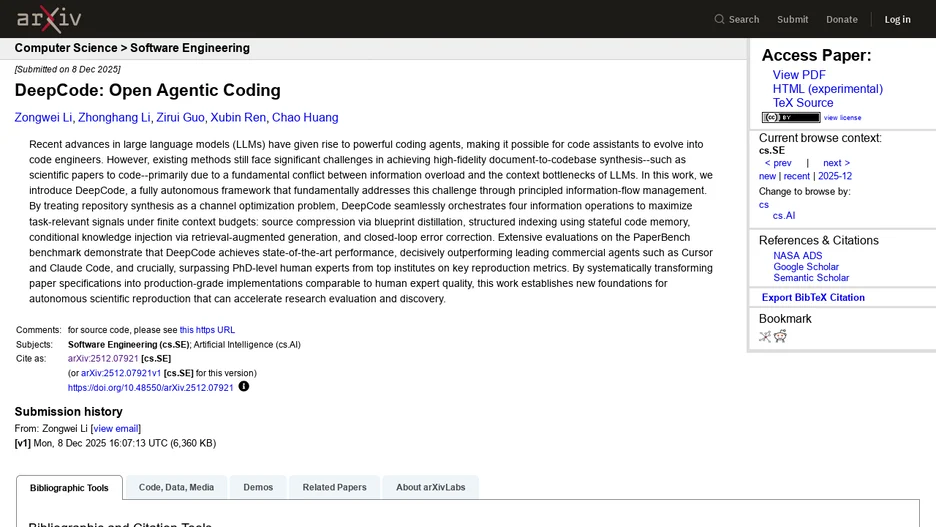
Task: Open the 2025-12 listing
Action: tap(835, 176)
